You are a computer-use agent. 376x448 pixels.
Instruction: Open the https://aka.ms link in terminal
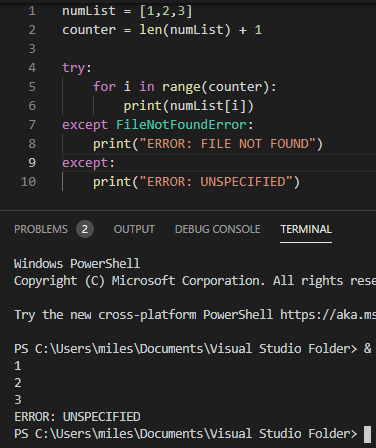click(x=328, y=314)
